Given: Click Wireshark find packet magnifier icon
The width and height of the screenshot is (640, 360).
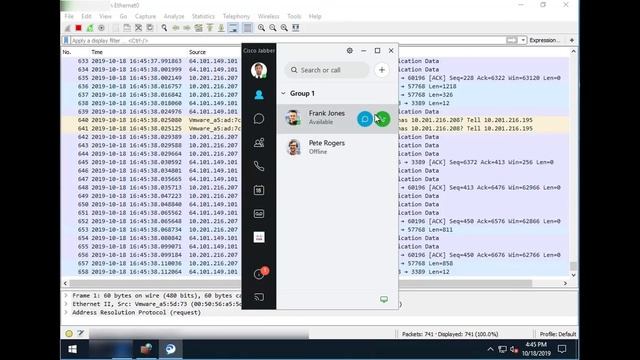Looking at the screenshot, I should (x=164, y=28).
